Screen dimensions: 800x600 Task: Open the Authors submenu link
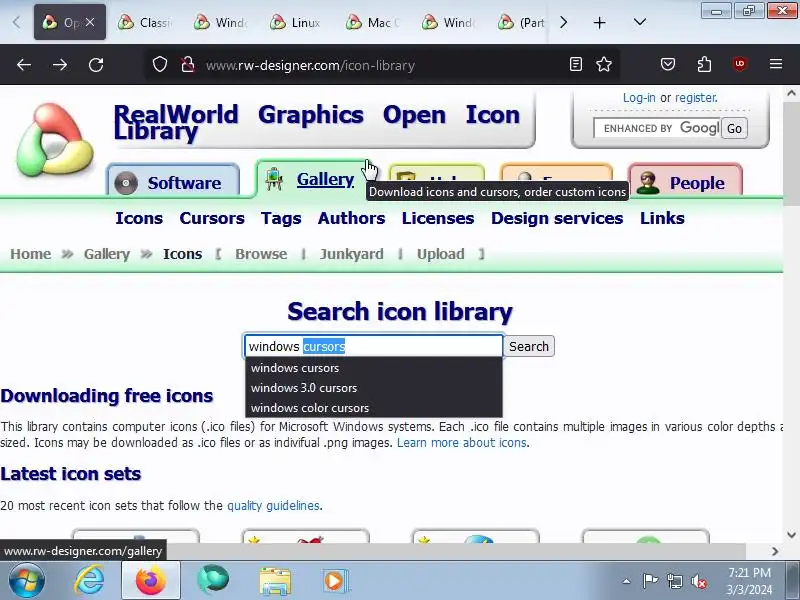351,218
